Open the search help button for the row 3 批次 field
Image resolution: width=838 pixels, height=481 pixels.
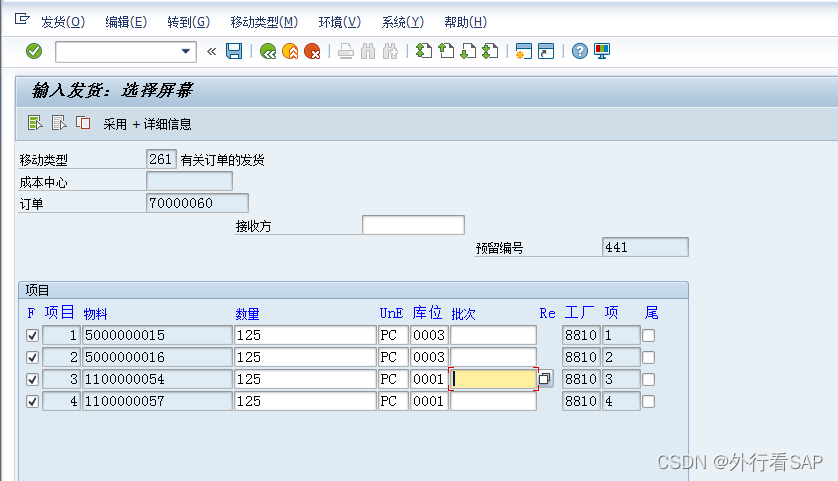coord(545,379)
